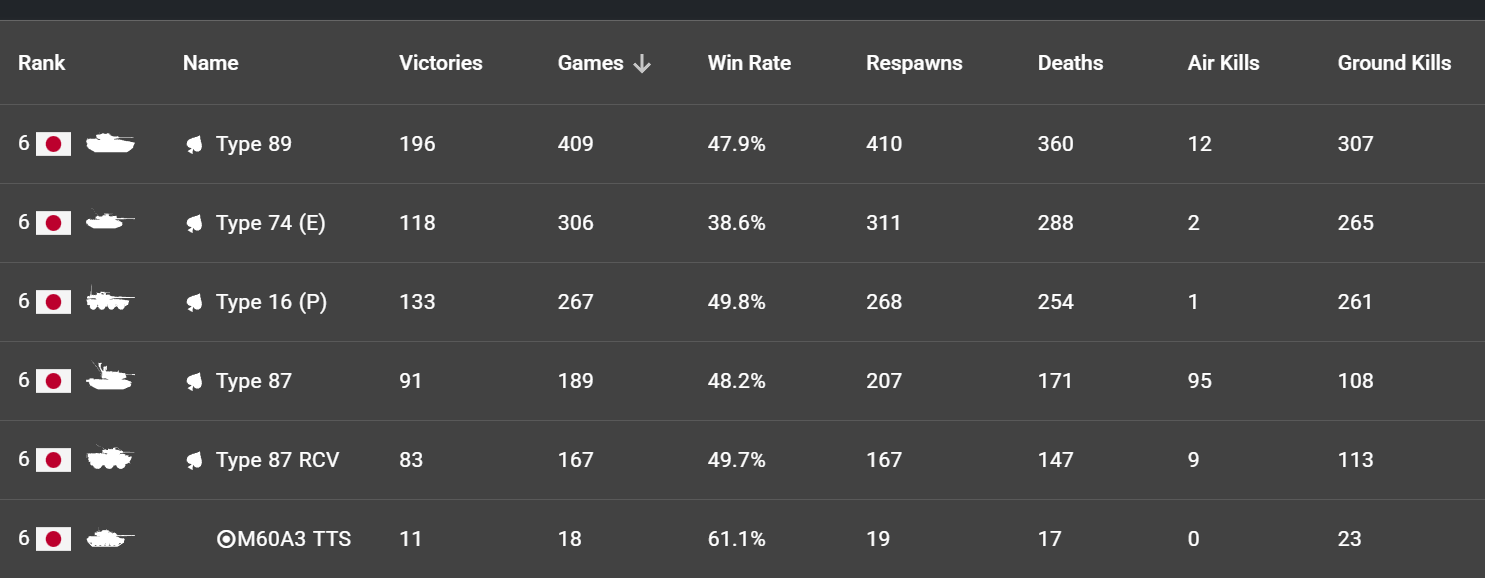Click the Japan flag in the M60A3 TTS row
This screenshot has width=1485, height=584.
coord(54,540)
